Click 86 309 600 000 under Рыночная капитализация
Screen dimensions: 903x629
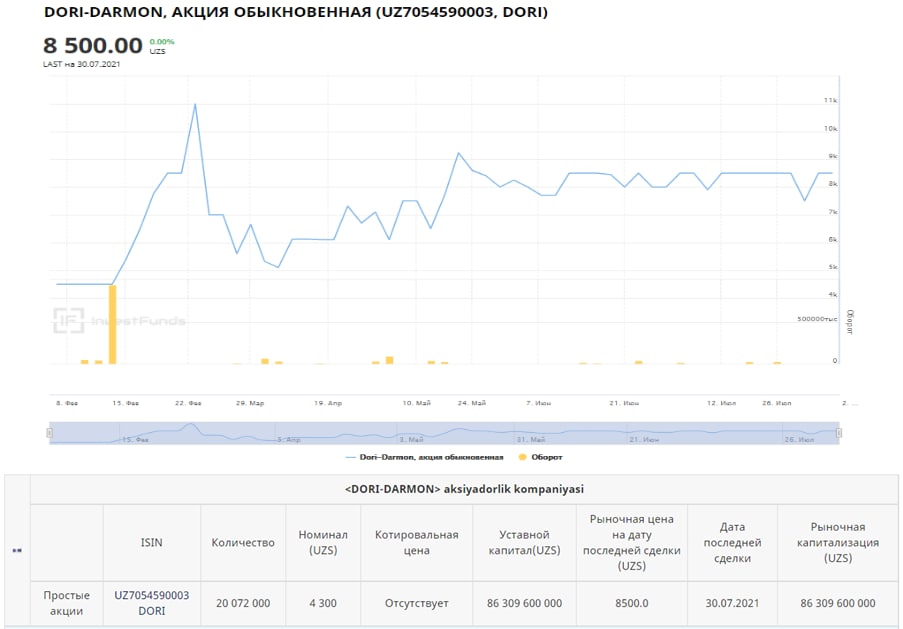(x=838, y=603)
